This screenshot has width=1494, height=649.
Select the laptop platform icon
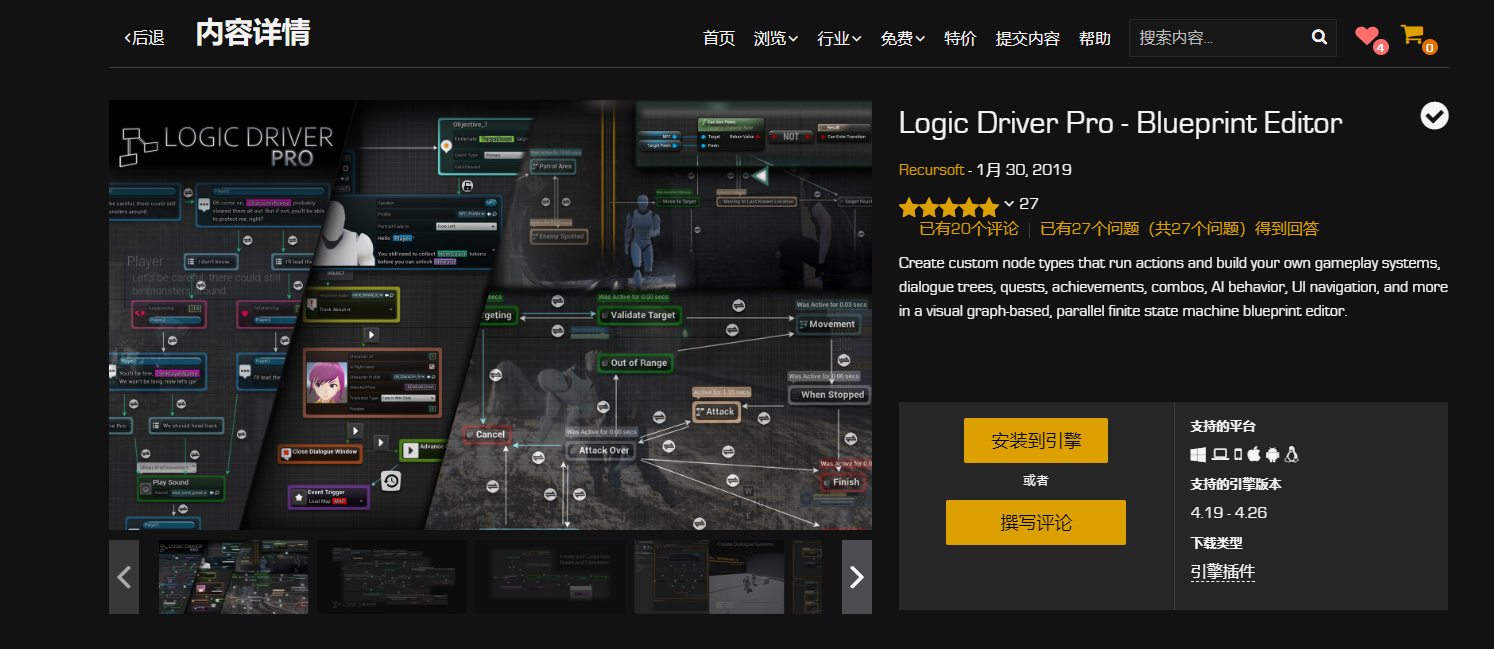click(1222, 455)
